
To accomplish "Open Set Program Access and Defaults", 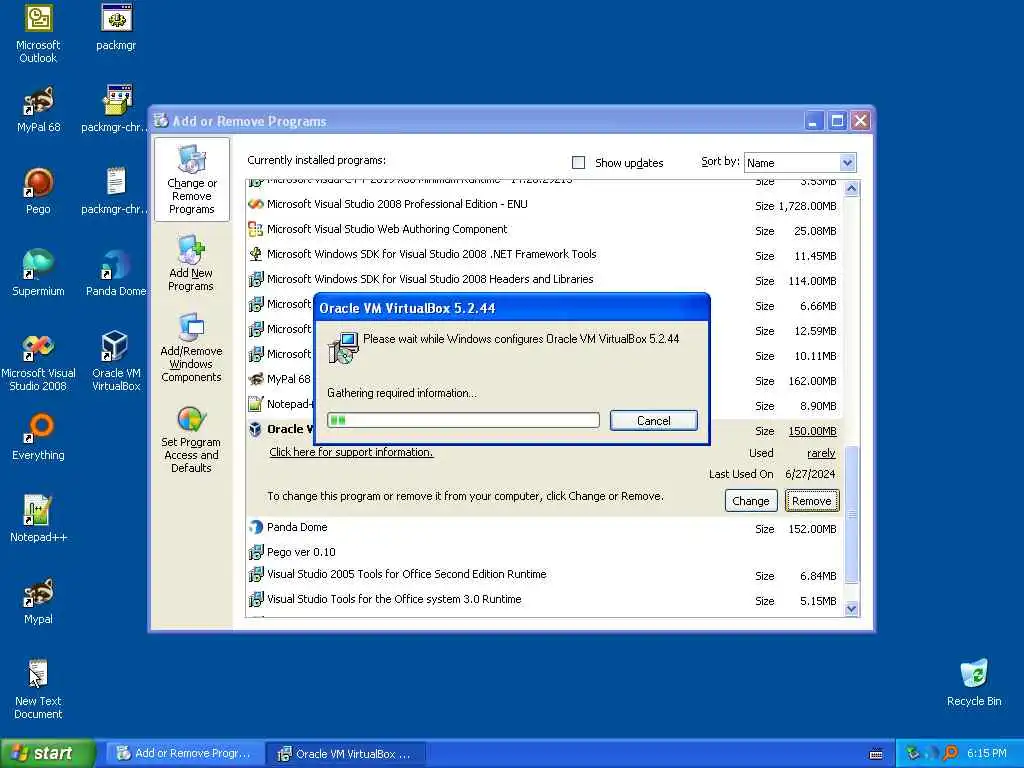I will point(191,438).
